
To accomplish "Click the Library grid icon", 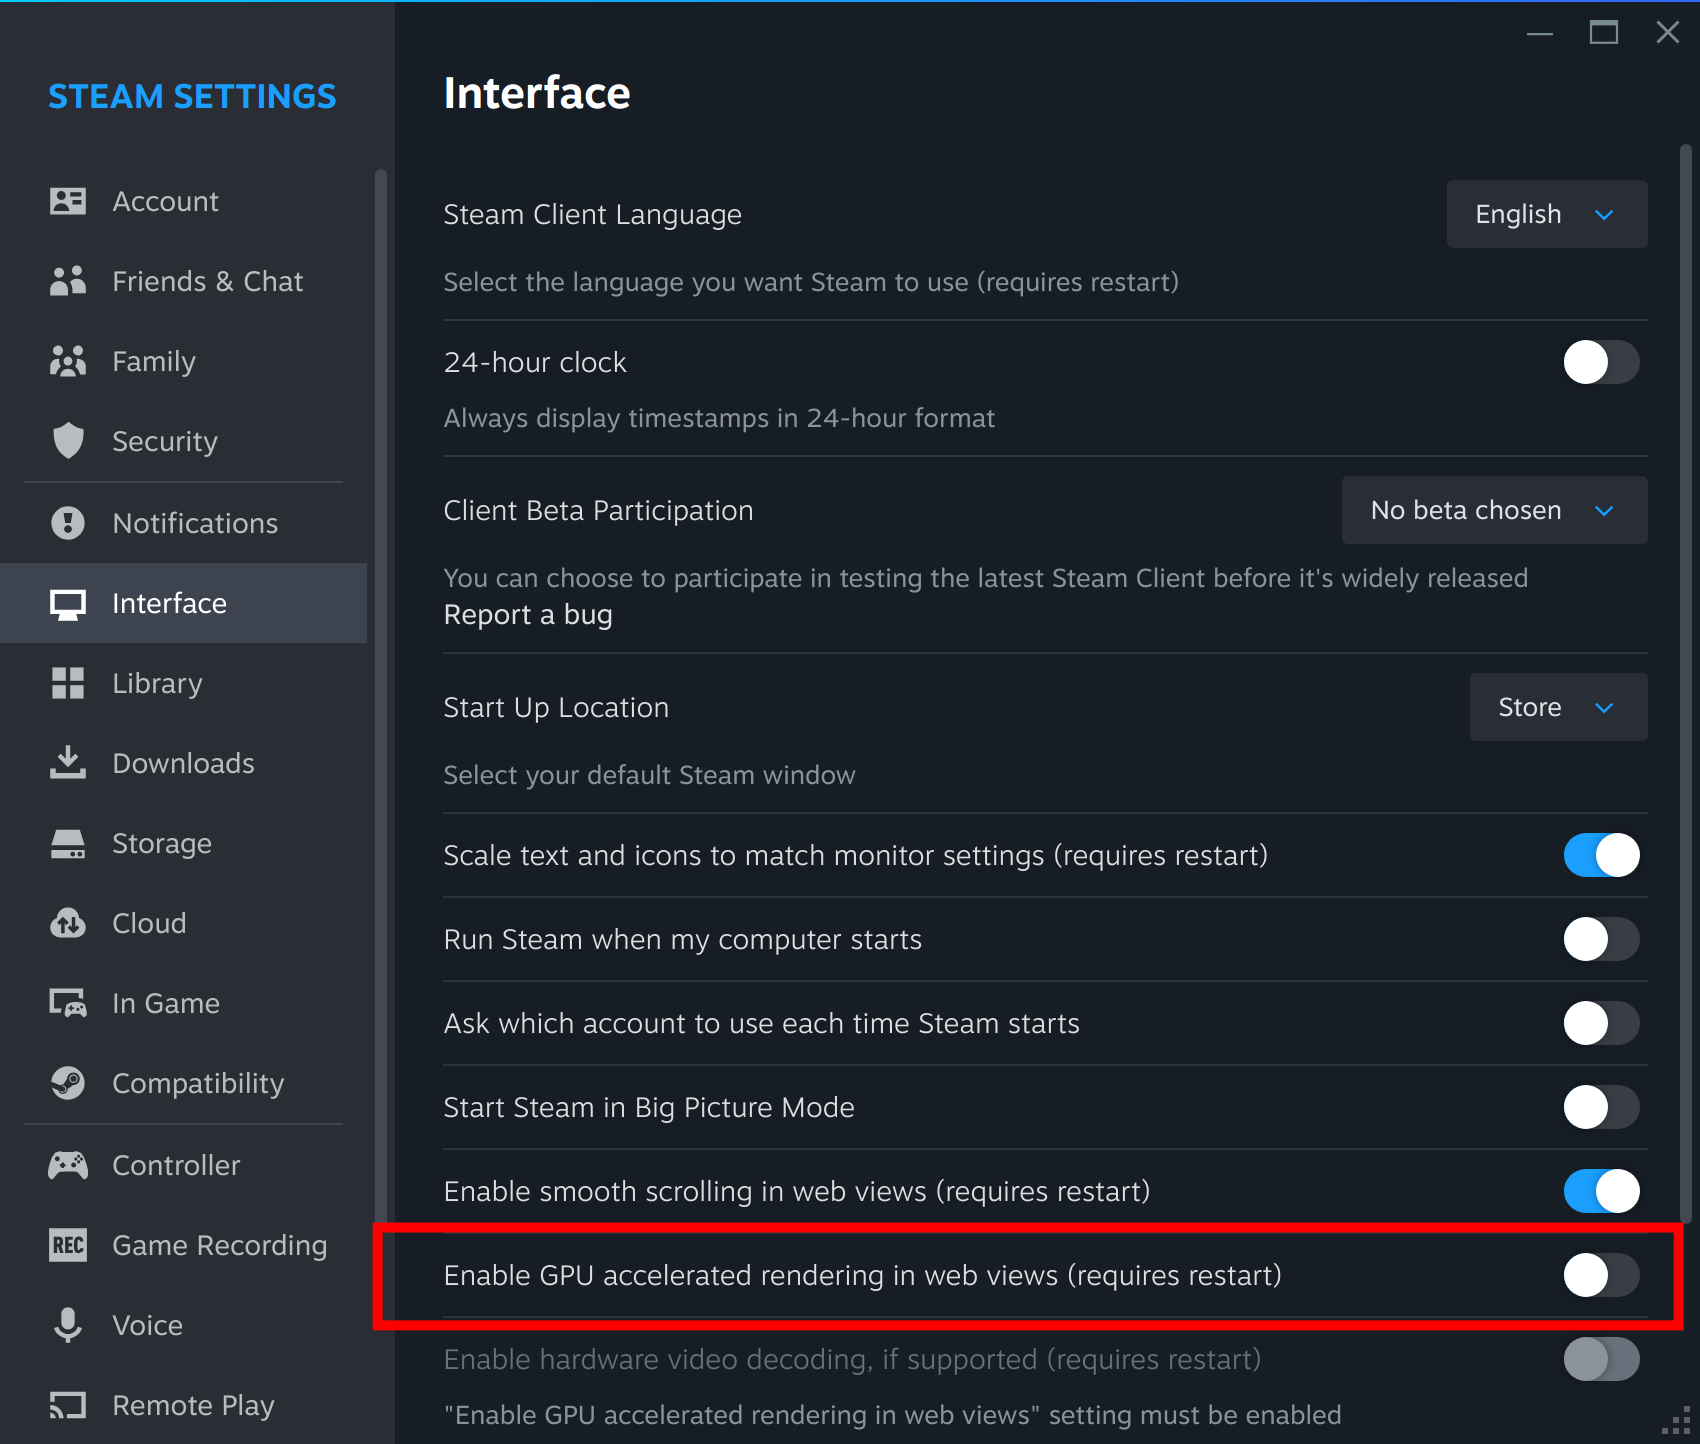I will 68,683.
